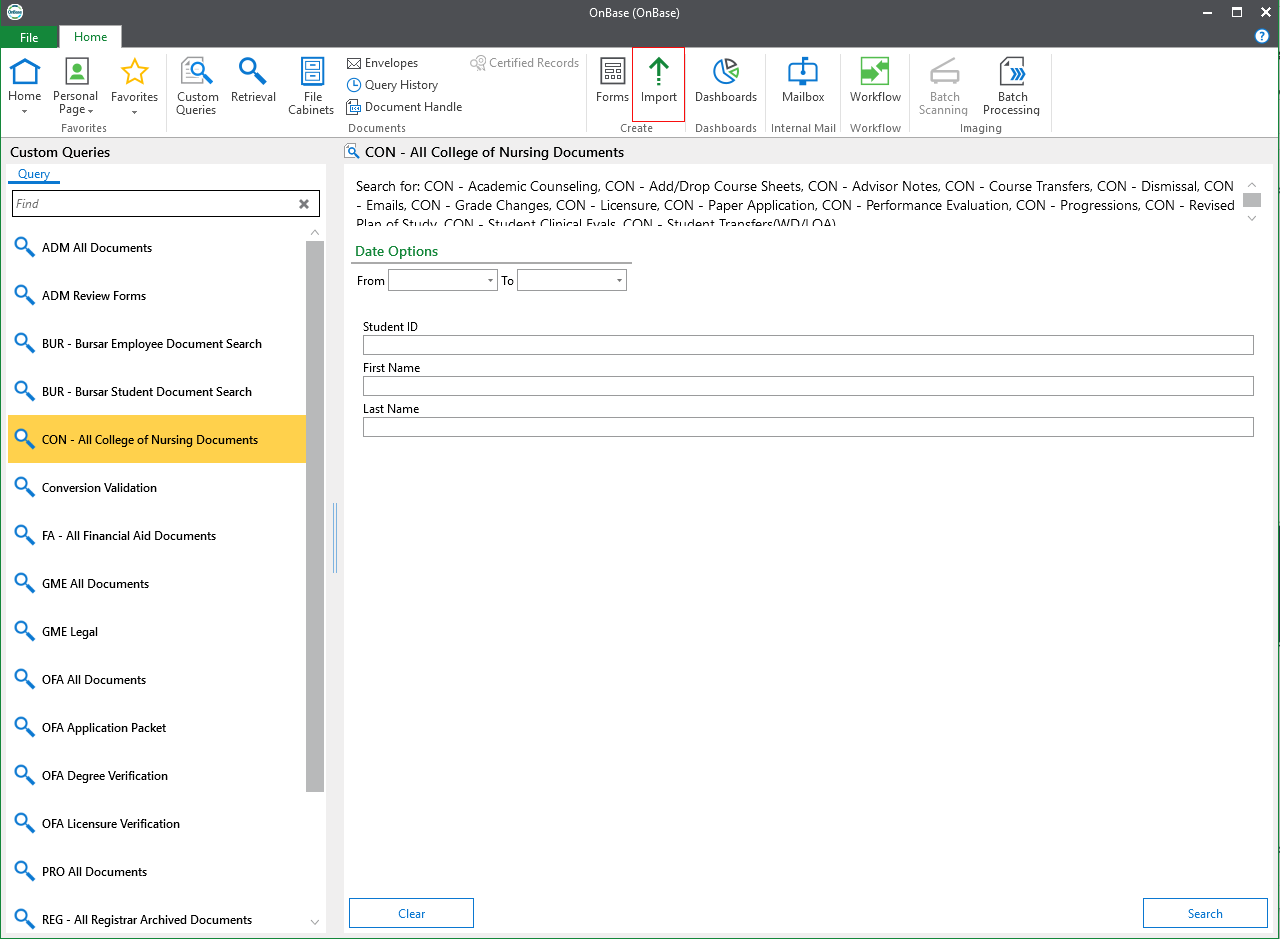Click the First Name input field
The height and width of the screenshot is (939, 1280).
coord(808,386)
